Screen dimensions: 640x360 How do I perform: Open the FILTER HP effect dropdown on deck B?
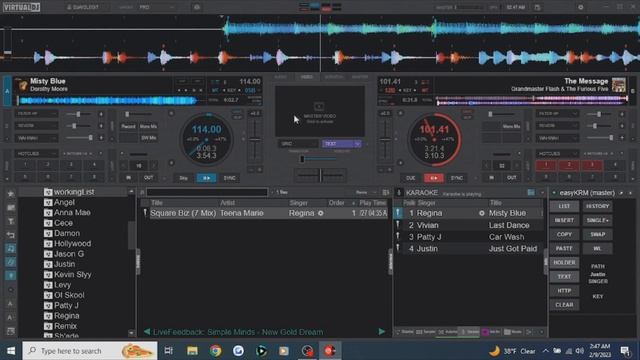[x=557, y=113]
